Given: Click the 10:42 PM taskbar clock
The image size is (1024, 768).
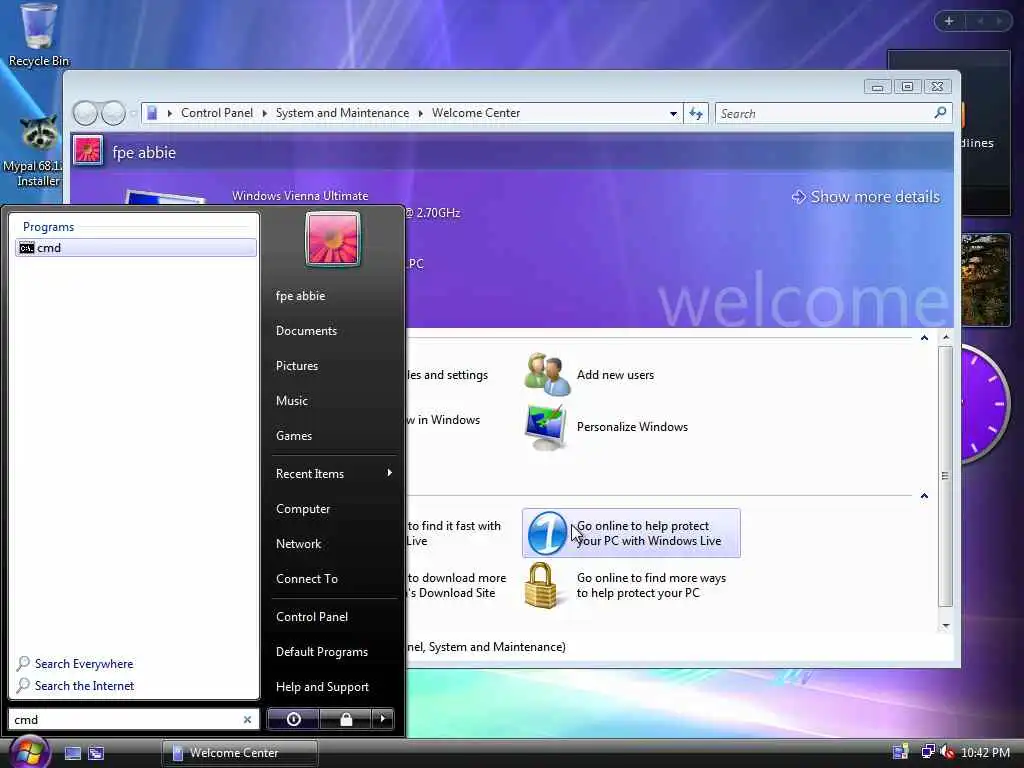Looking at the screenshot, I should 985,752.
